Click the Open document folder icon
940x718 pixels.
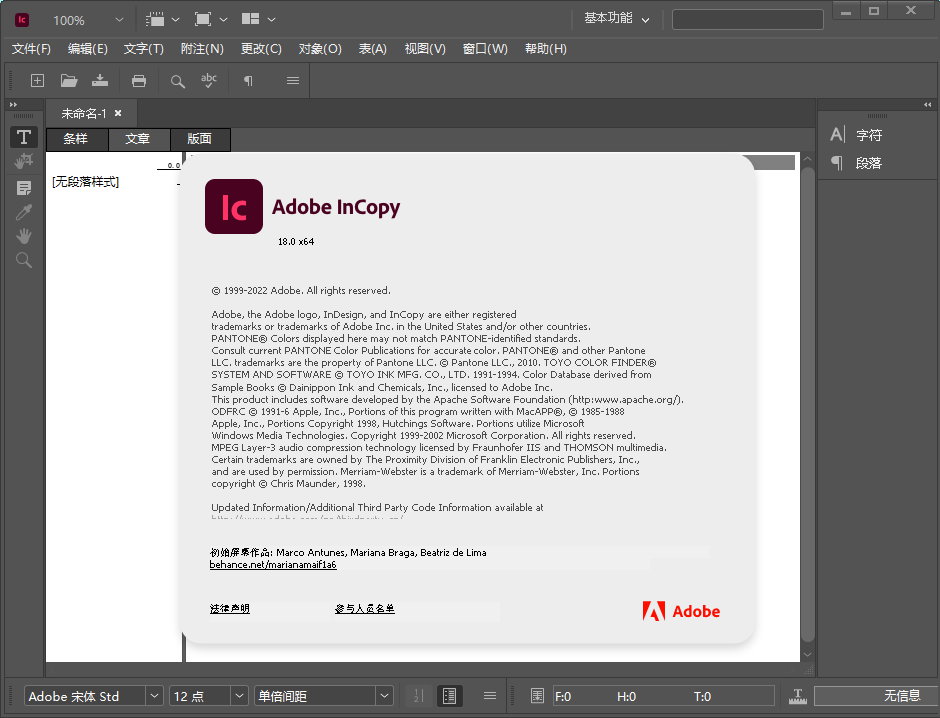69,81
